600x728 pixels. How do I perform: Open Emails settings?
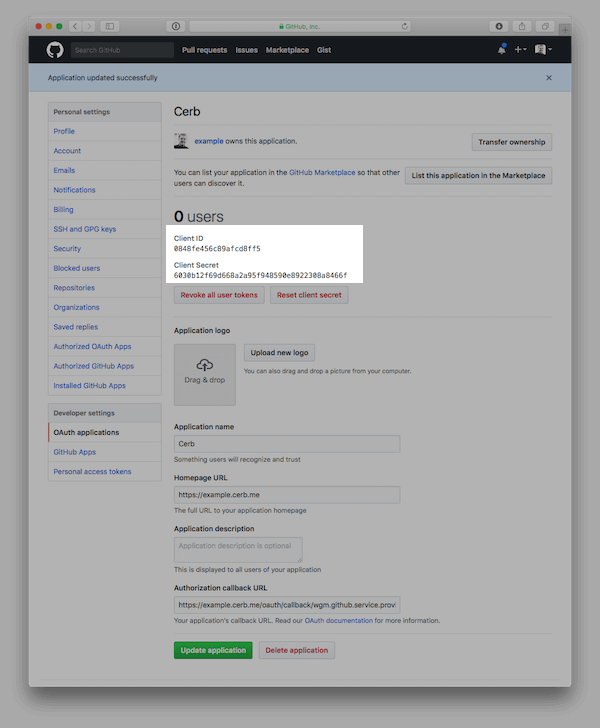click(105, 170)
